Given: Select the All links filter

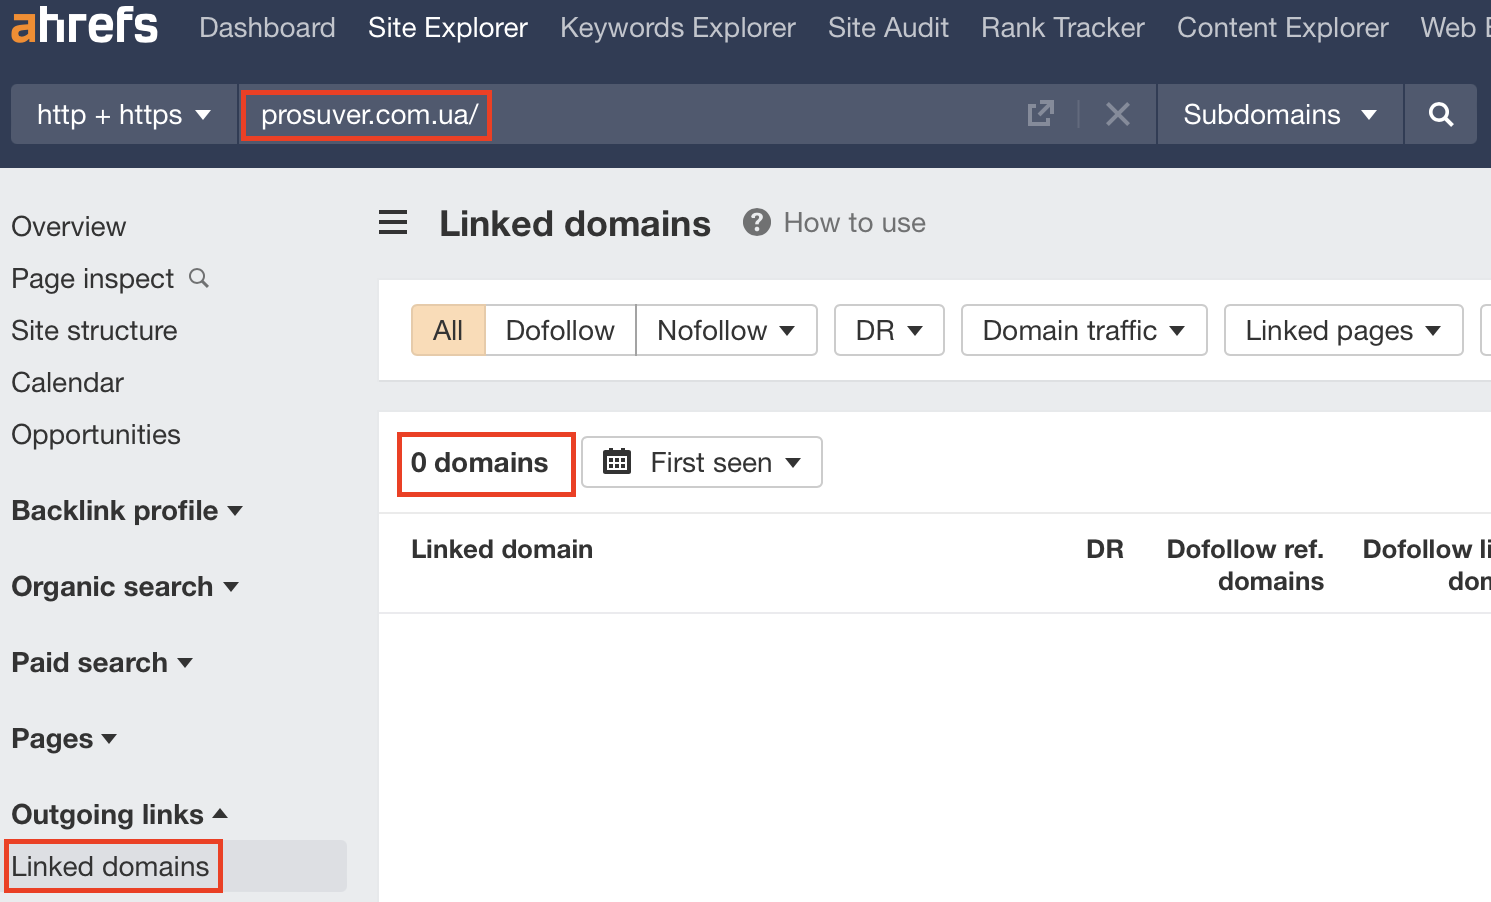Looking at the screenshot, I should [x=448, y=330].
